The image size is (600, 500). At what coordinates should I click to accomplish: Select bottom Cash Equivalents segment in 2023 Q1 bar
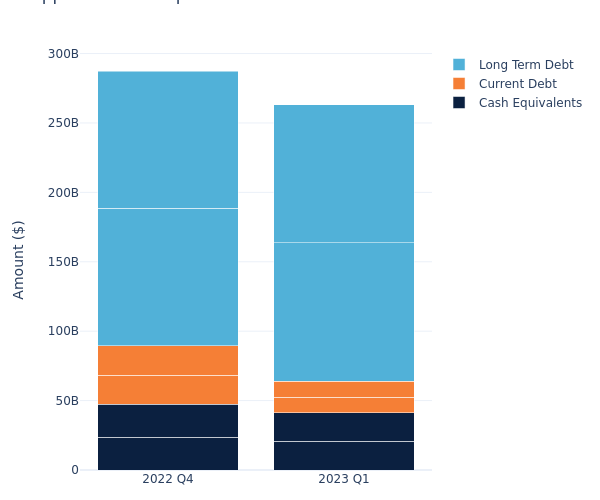click(x=344, y=455)
